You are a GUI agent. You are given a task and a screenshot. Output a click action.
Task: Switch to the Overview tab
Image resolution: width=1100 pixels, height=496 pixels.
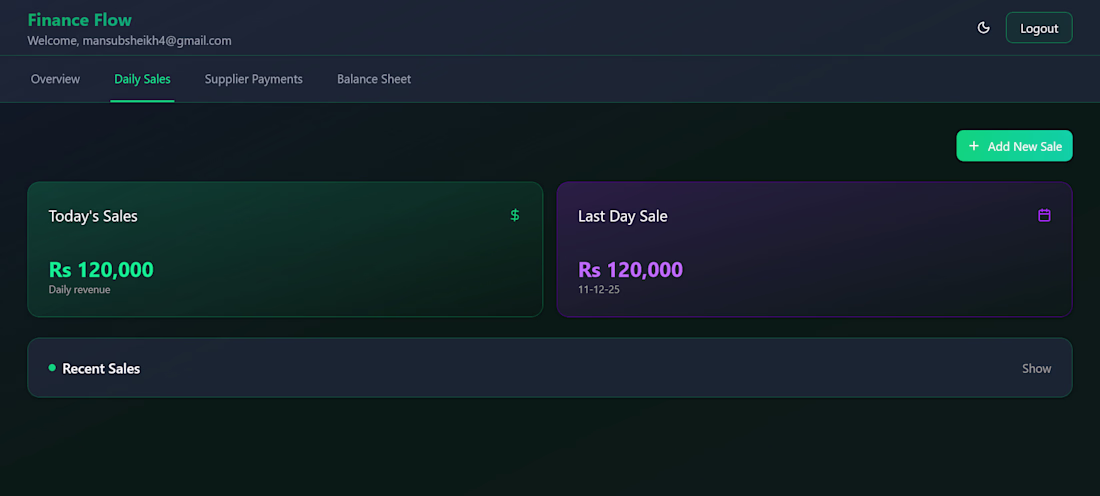[x=55, y=79]
